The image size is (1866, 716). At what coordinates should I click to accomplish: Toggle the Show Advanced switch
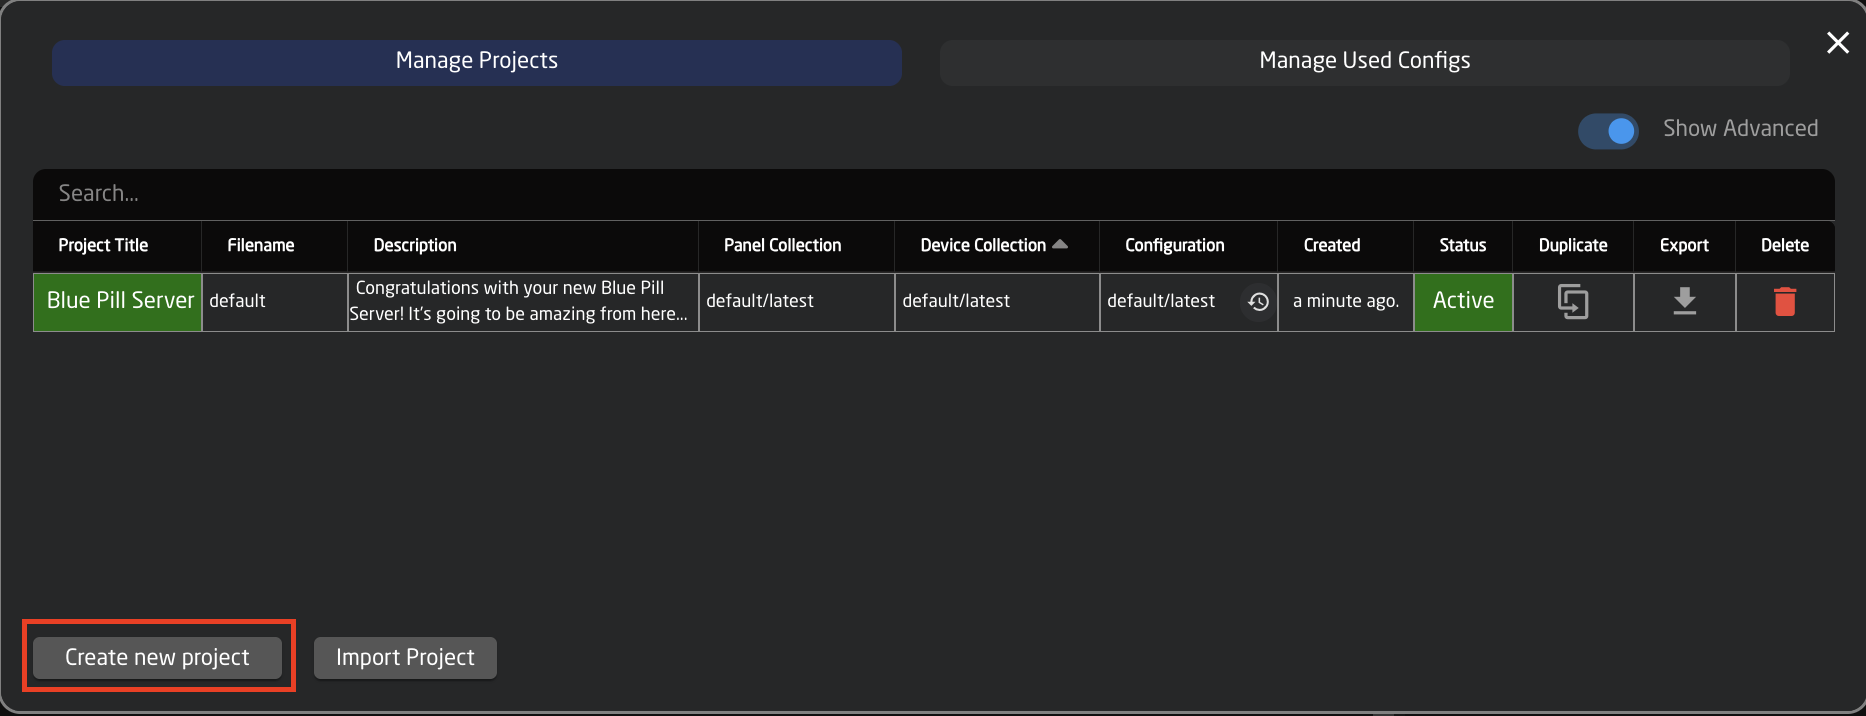click(1608, 130)
